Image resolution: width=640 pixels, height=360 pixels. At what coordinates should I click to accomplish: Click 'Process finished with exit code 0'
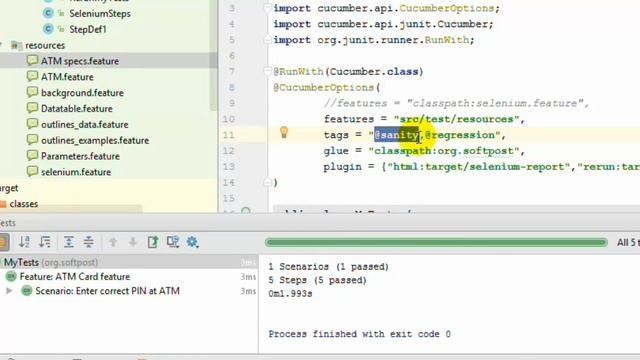point(360,334)
